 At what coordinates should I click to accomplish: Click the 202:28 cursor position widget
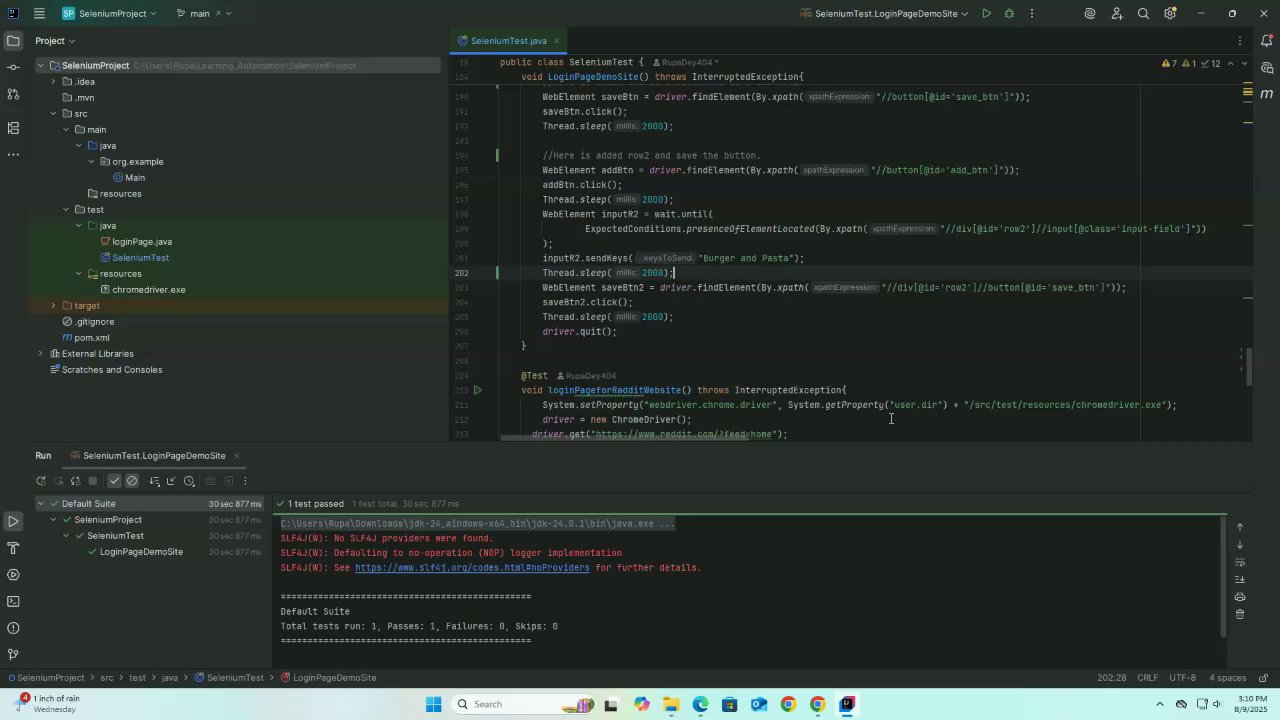click(x=1112, y=678)
